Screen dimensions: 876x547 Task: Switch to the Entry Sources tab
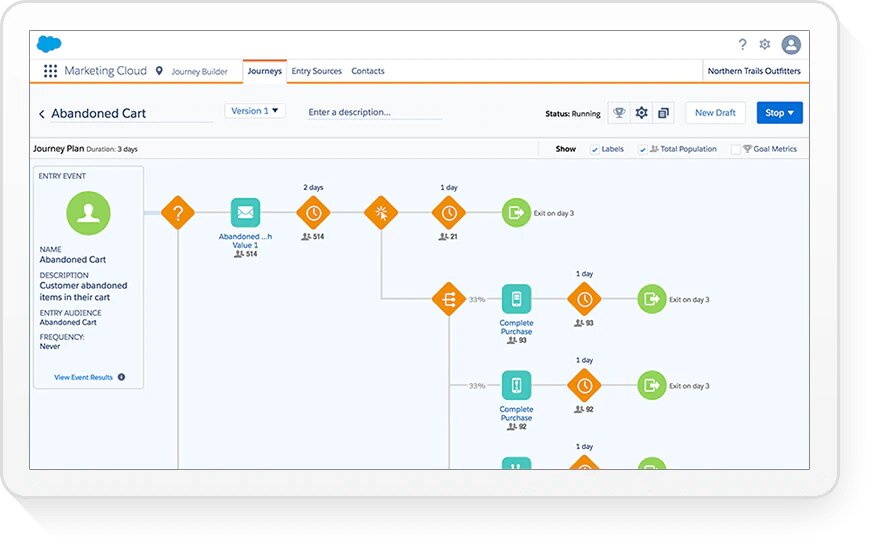(x=316, y=71)
